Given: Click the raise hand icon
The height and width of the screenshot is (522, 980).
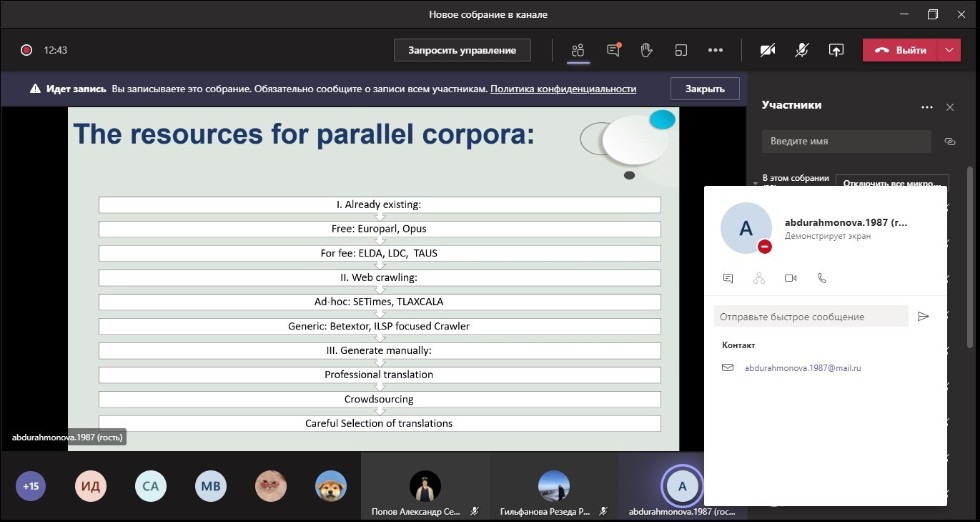Looking at the screenshot, I should tap(646, 50).
